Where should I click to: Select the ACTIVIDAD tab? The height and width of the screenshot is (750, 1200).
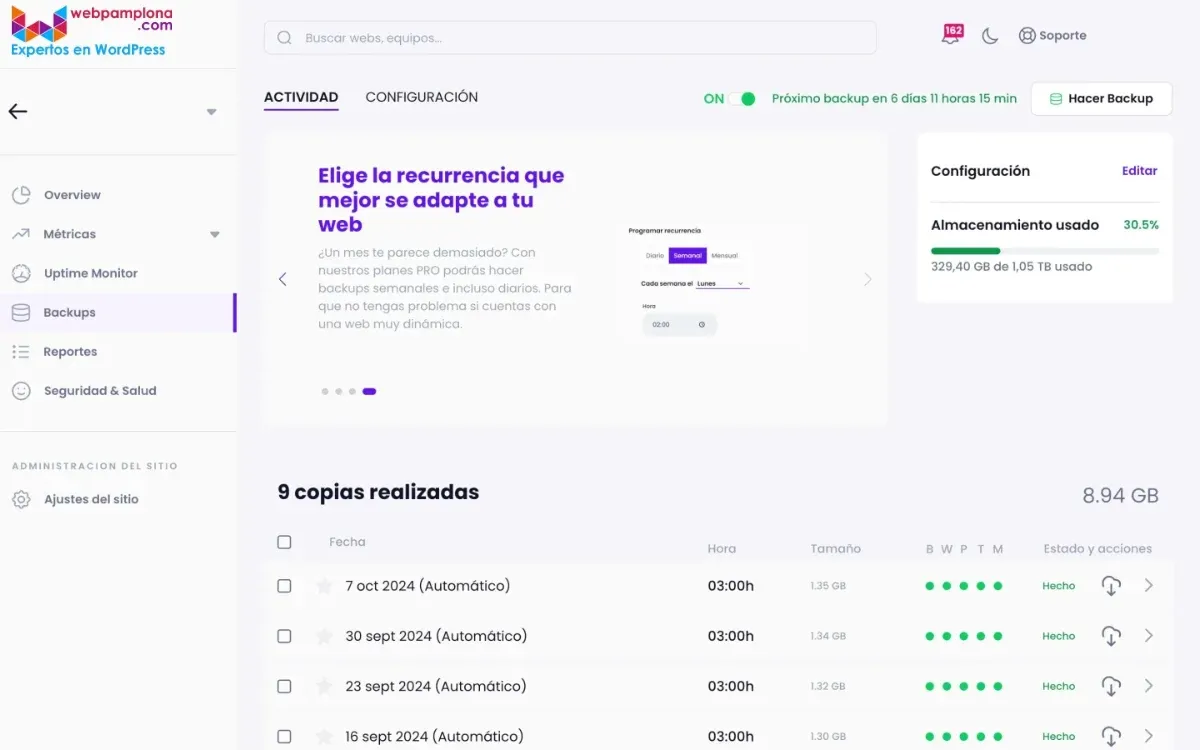(x=300, y=97)
